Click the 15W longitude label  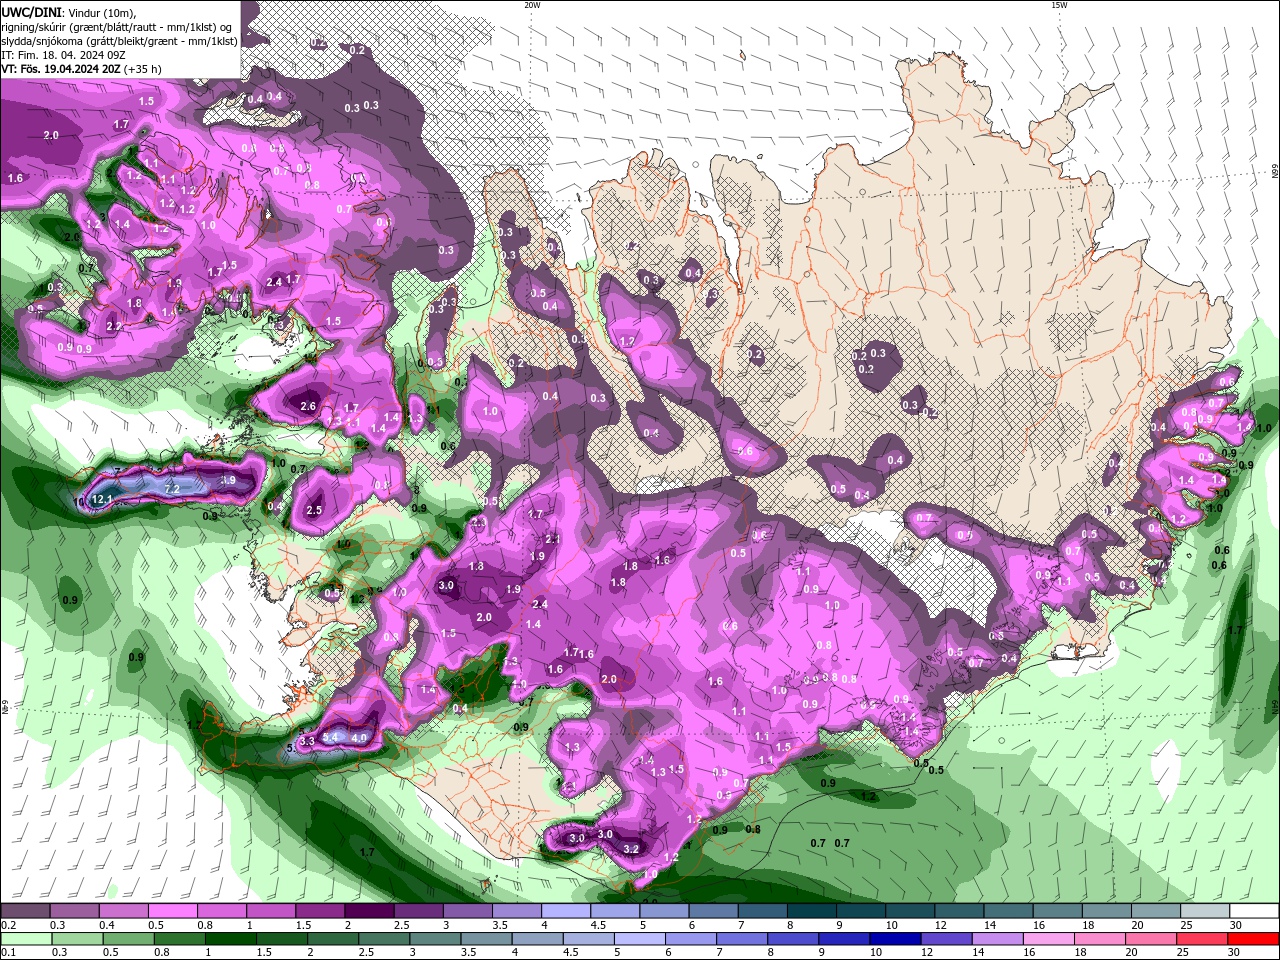click(x=1059, y=5)
